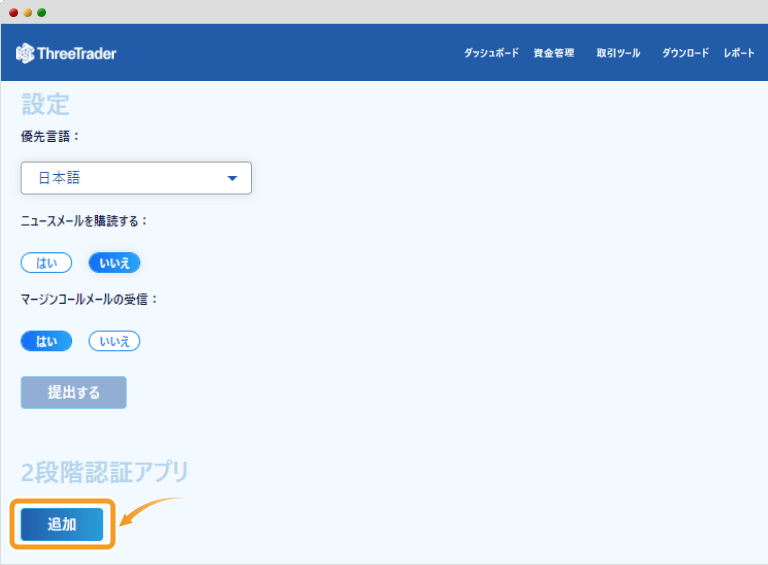This screenshot has height=565, width=768.
Task: Open the 取引ツール menu
Action: point(618,53)
